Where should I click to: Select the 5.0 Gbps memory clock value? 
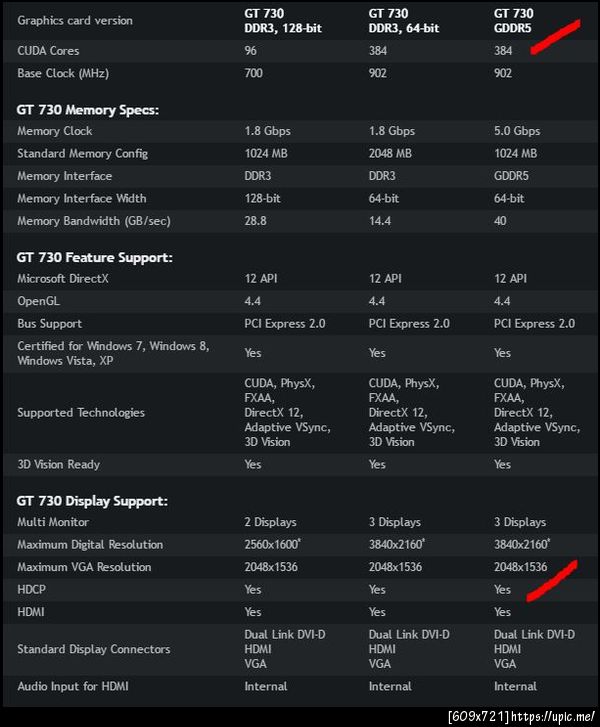tap(517, 131)
